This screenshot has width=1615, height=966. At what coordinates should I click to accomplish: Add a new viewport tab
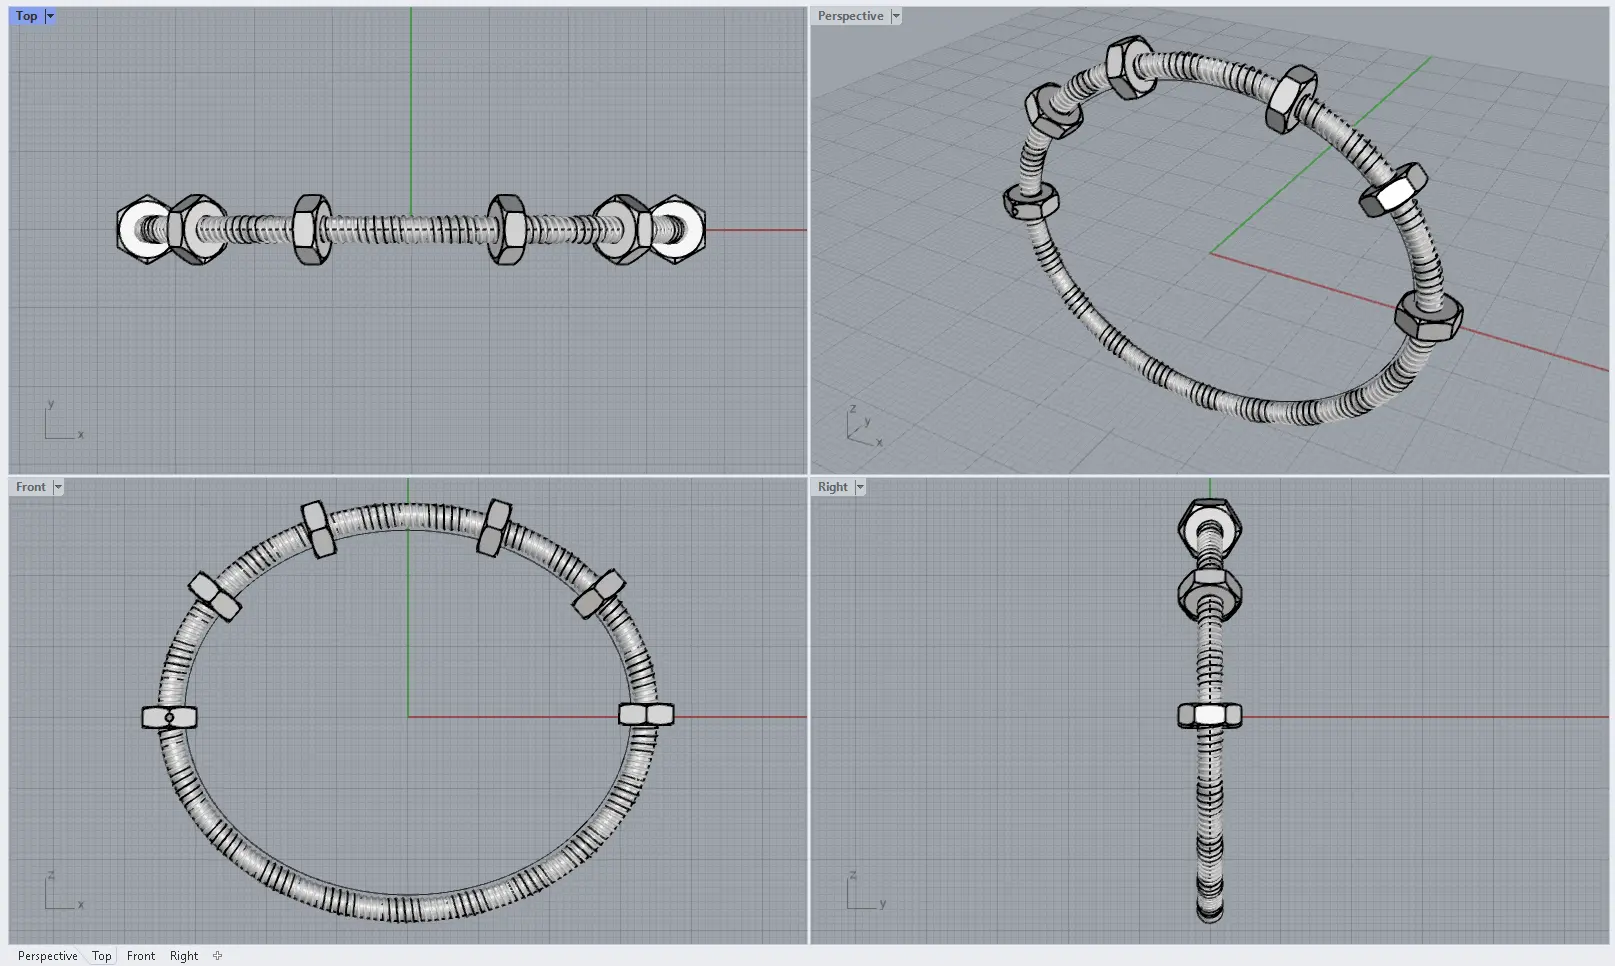(x=217, y=956)
